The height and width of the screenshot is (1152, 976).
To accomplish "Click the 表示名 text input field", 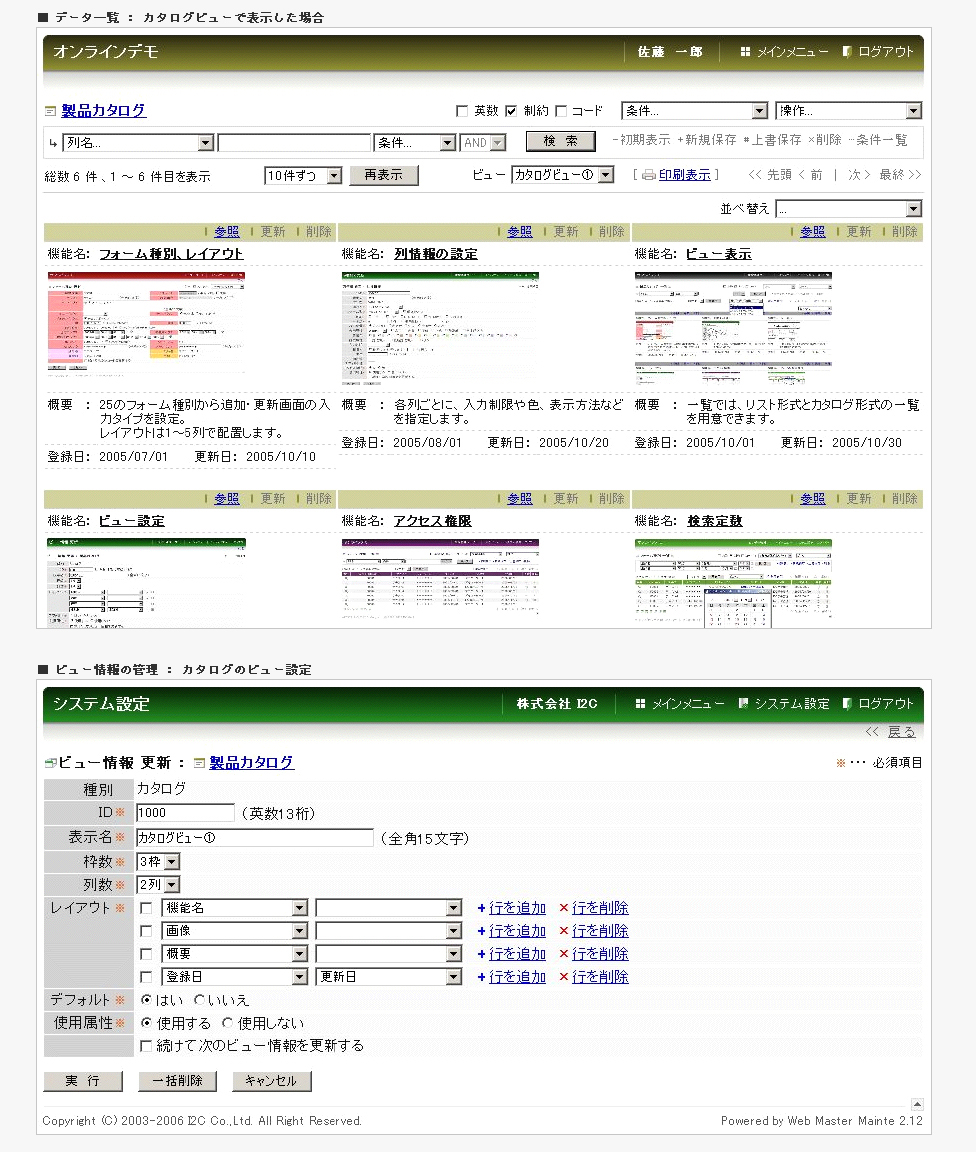I will coord(254,838).
